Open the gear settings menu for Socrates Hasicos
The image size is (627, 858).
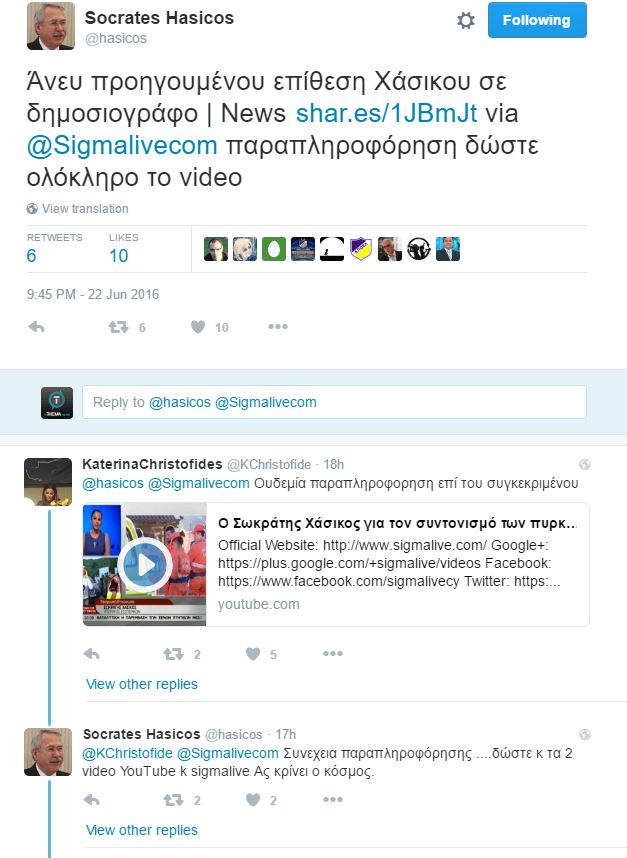pos(466,21)
